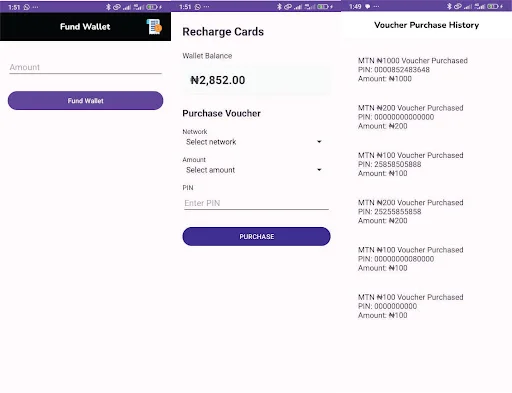
Task: Click the ₦2,852.00 wallet balance
Action: (218, 80)
